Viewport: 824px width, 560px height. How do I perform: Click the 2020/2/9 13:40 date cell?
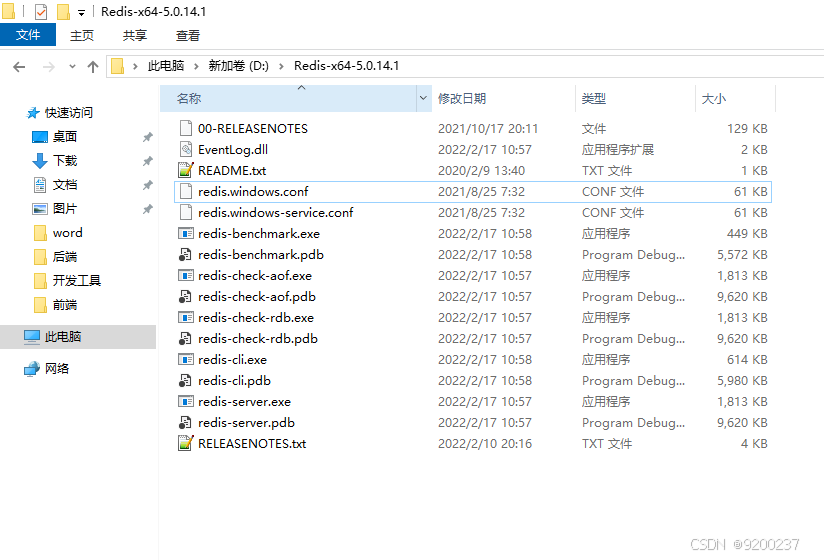click(481, 171)
